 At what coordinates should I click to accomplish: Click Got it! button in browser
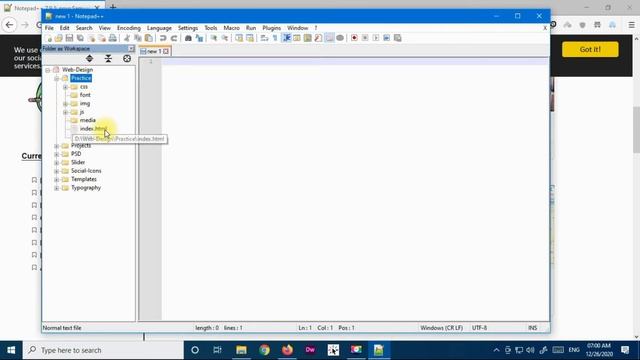[590, 49]
